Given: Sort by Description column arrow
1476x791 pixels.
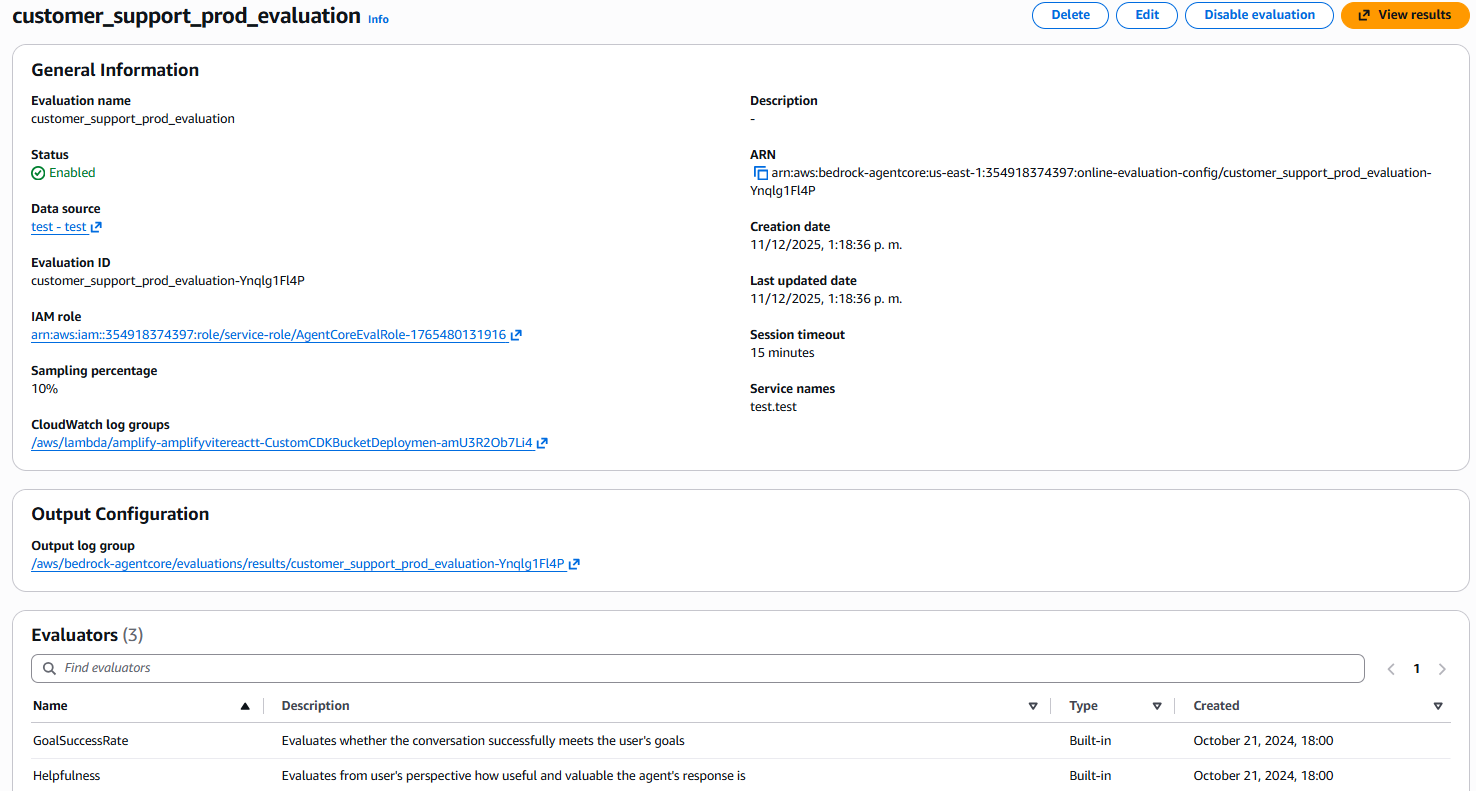Looking at the screenshot, I should click(x=1033, y=706).
